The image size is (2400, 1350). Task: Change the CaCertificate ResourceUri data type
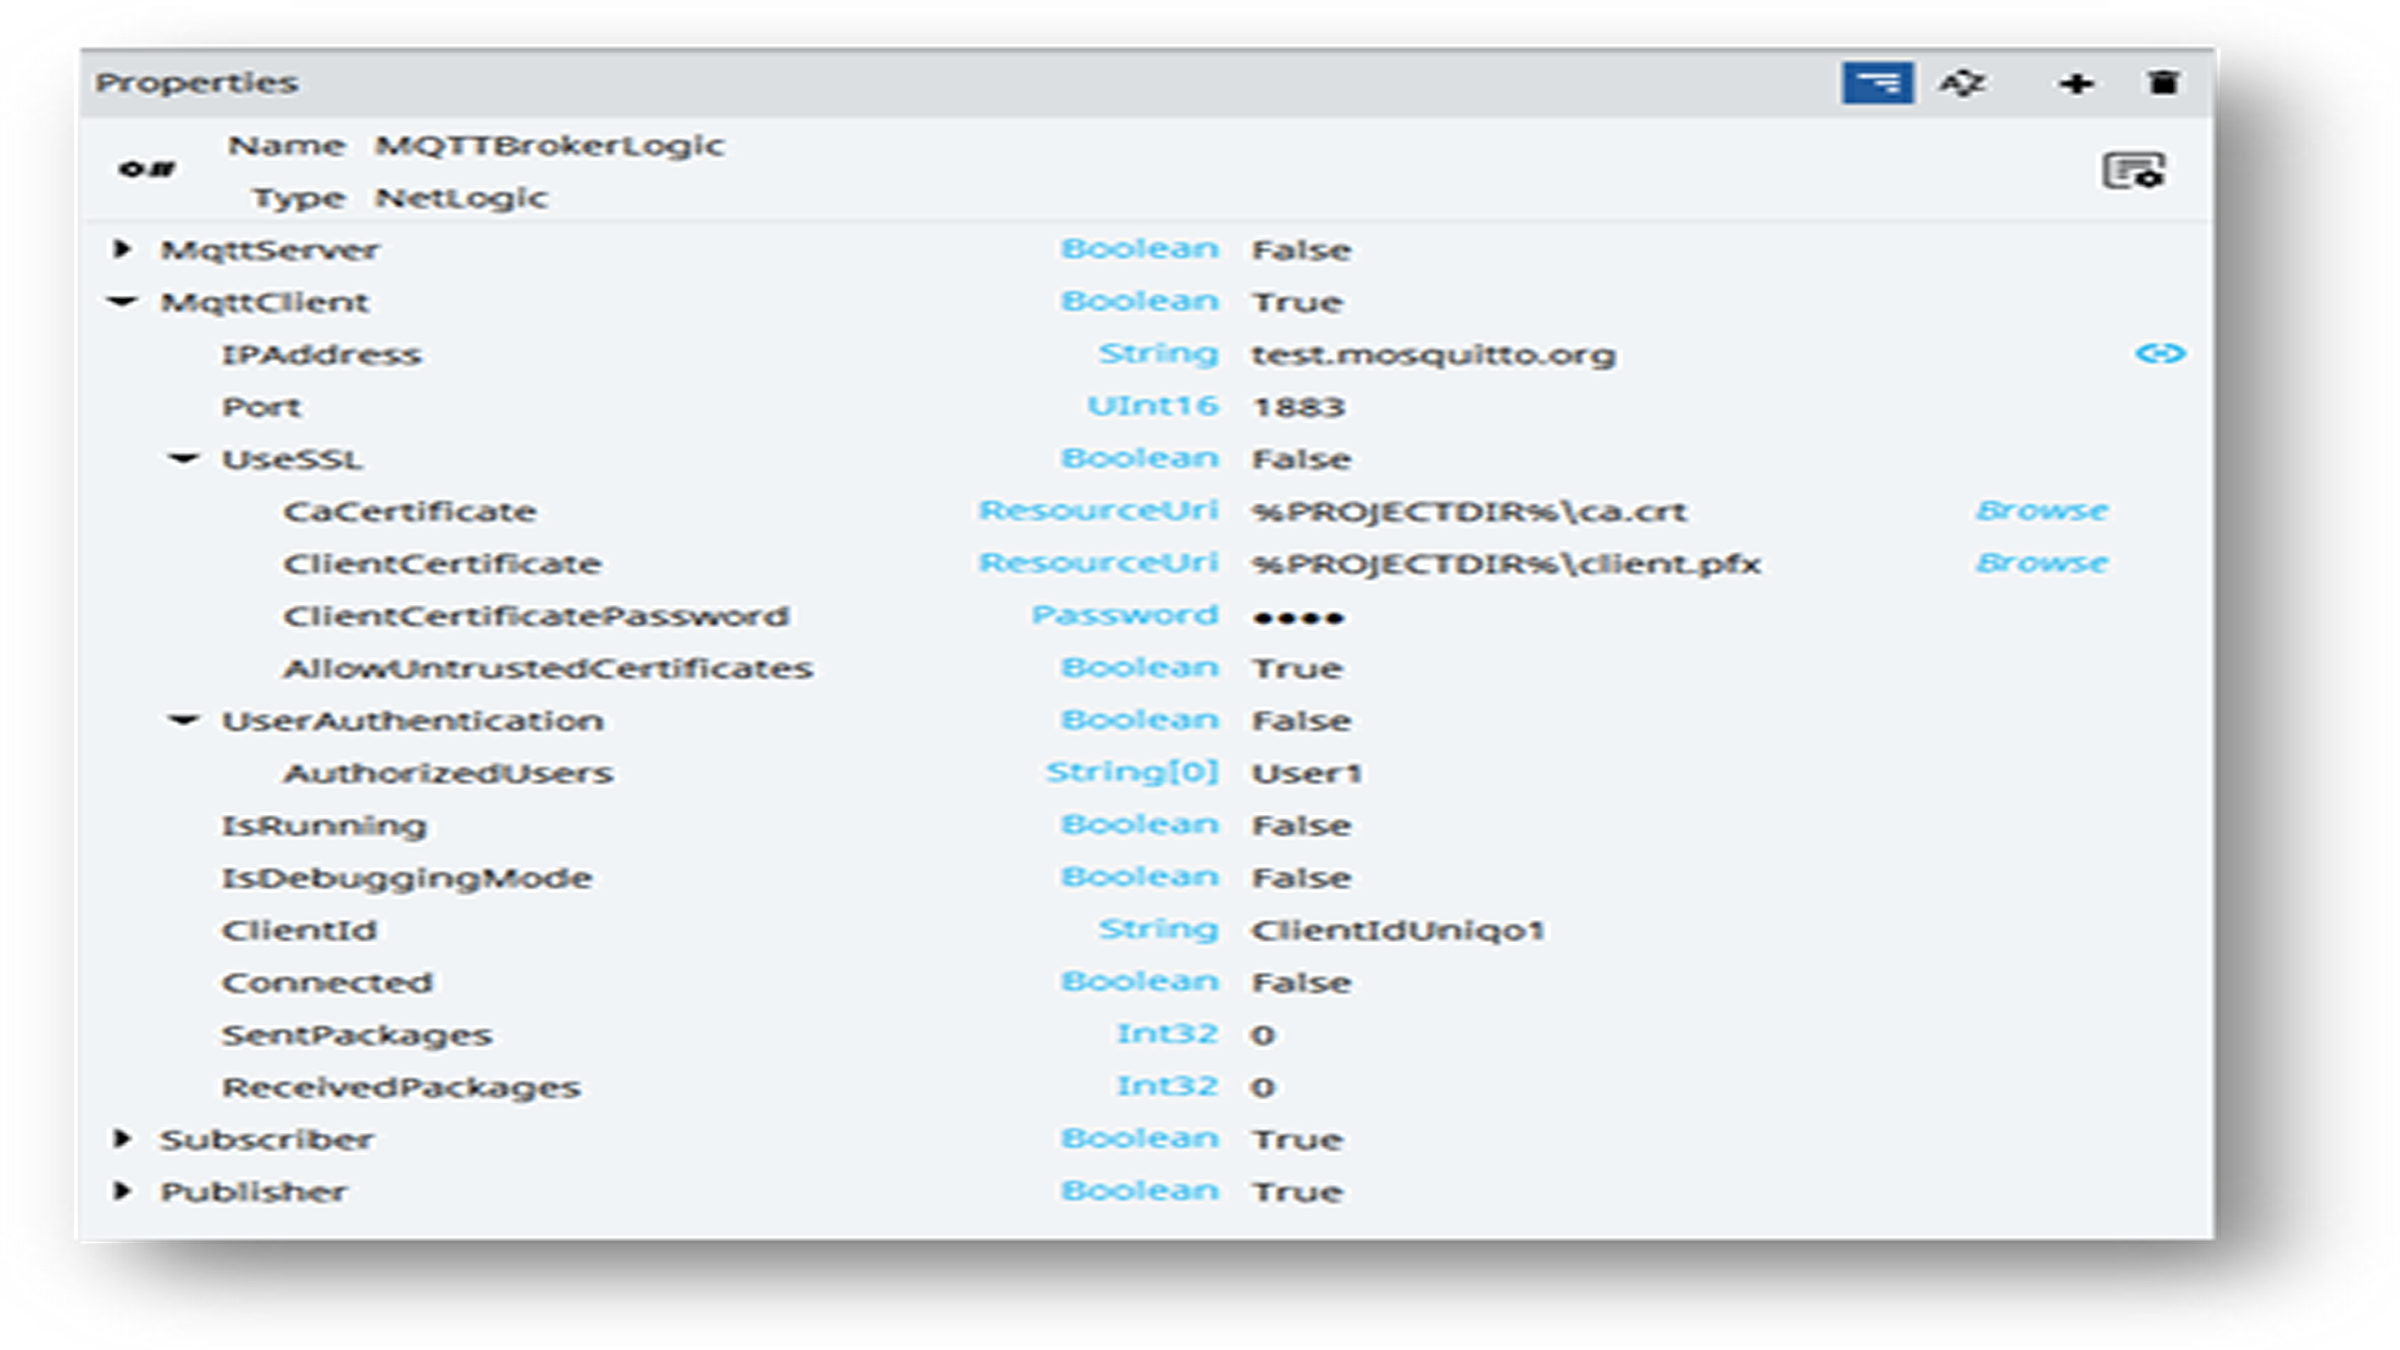click(1098, 510)
